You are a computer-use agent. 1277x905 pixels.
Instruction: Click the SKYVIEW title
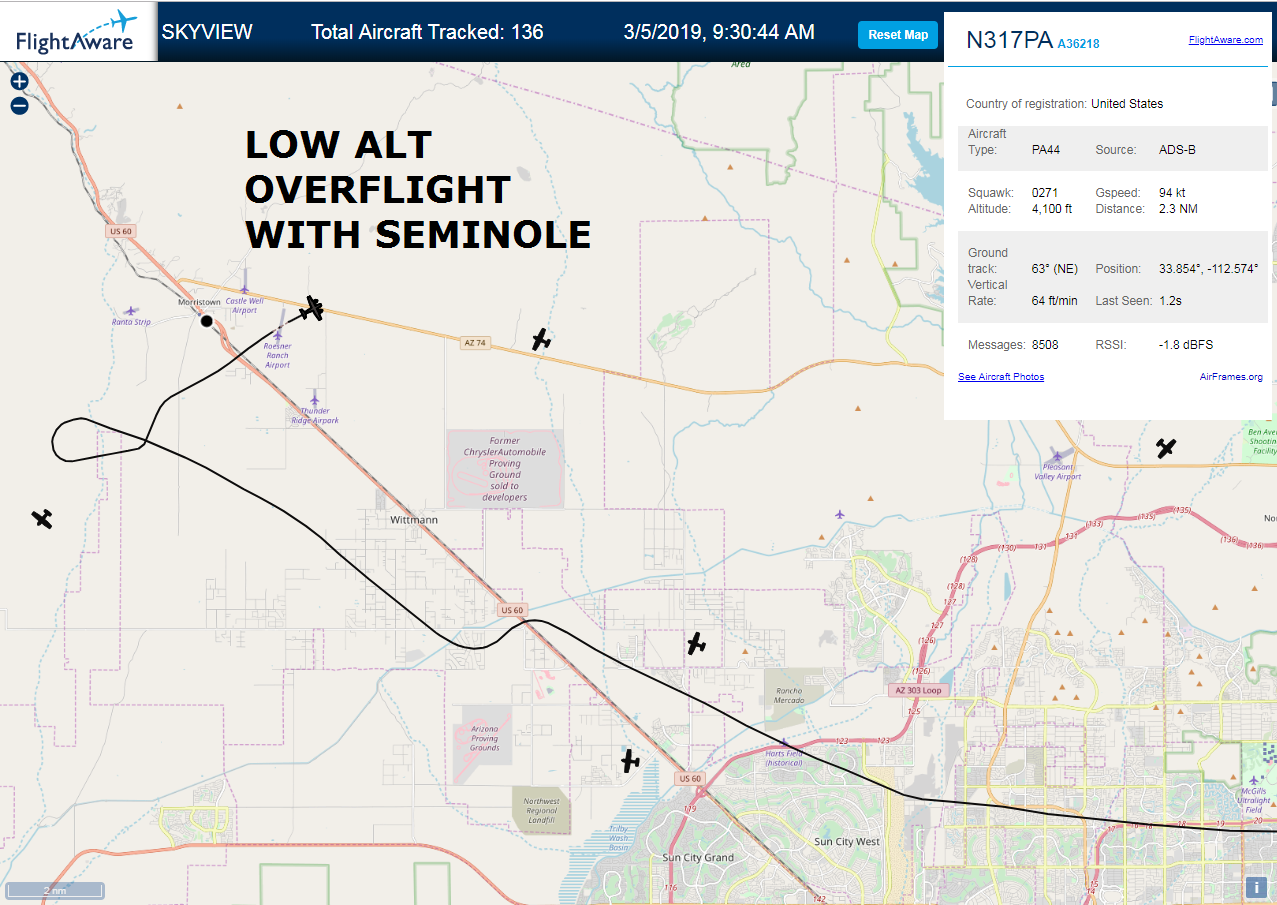(207, 32)
